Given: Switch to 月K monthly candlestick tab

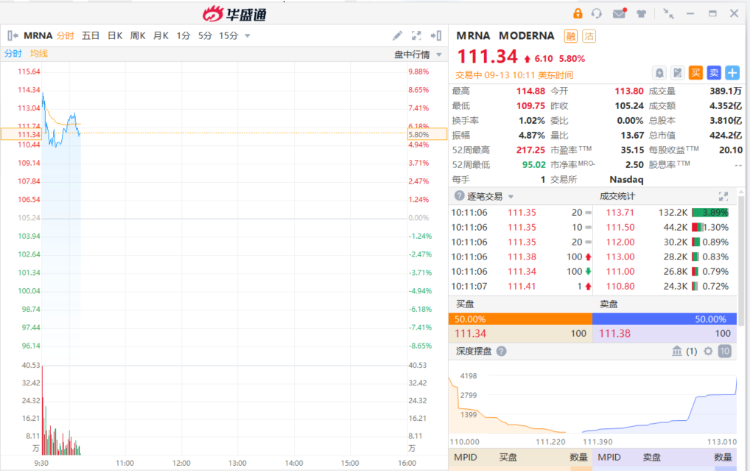Looking at the screenshot, I should click(x=161, y=35).
